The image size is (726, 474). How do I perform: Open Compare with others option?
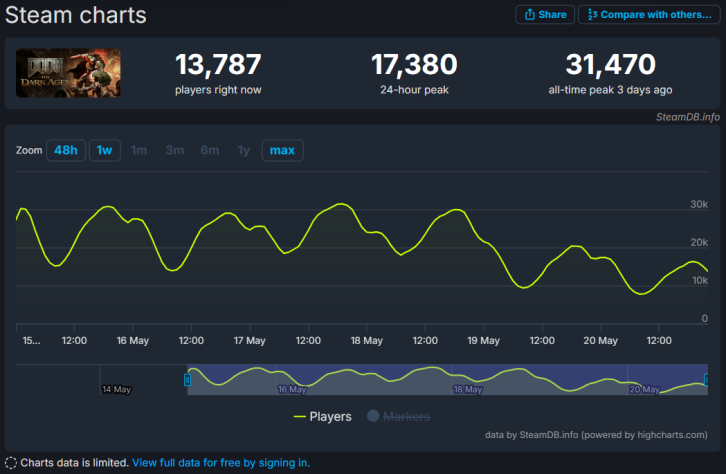click(x=649, y=14)
